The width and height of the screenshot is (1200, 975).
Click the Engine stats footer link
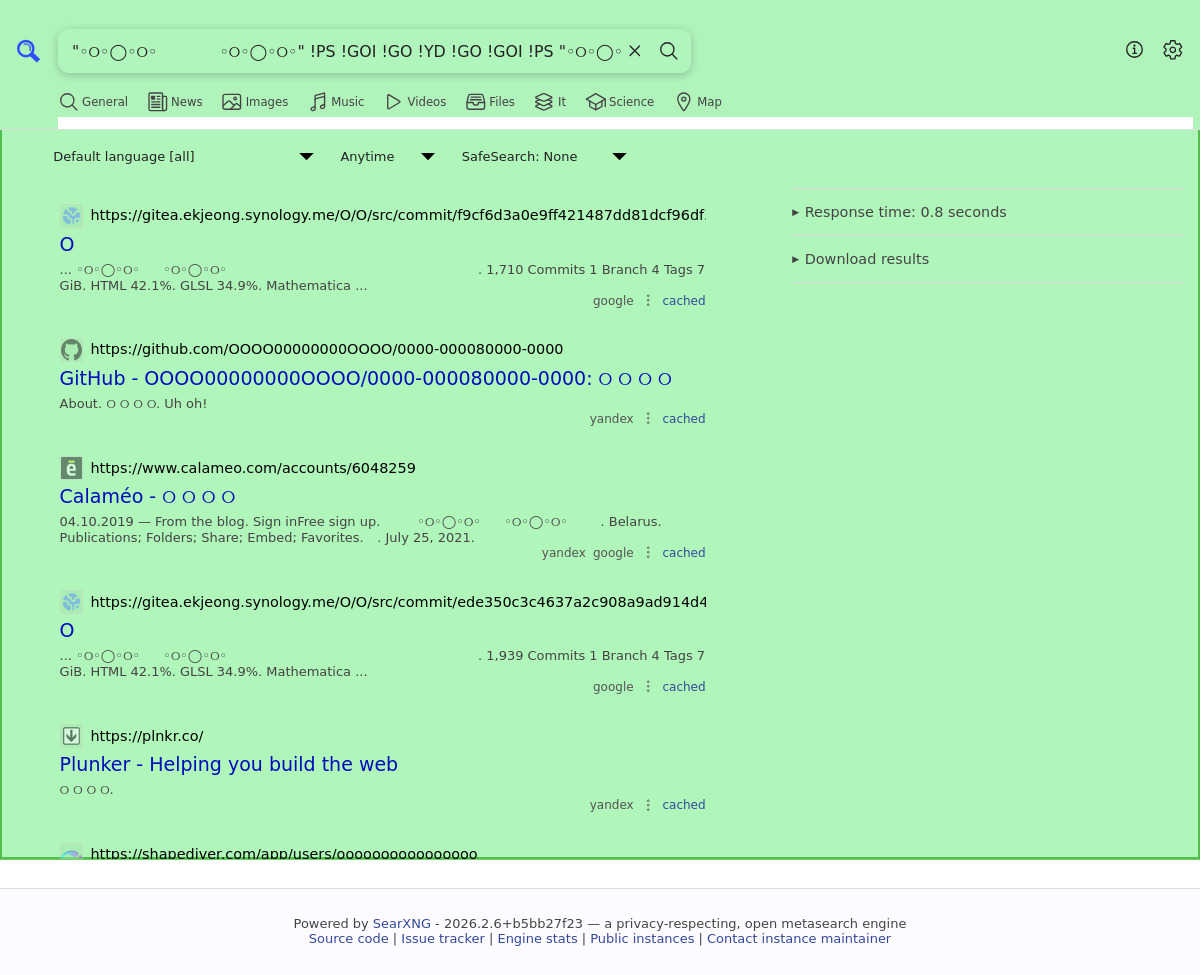(537, 939)
